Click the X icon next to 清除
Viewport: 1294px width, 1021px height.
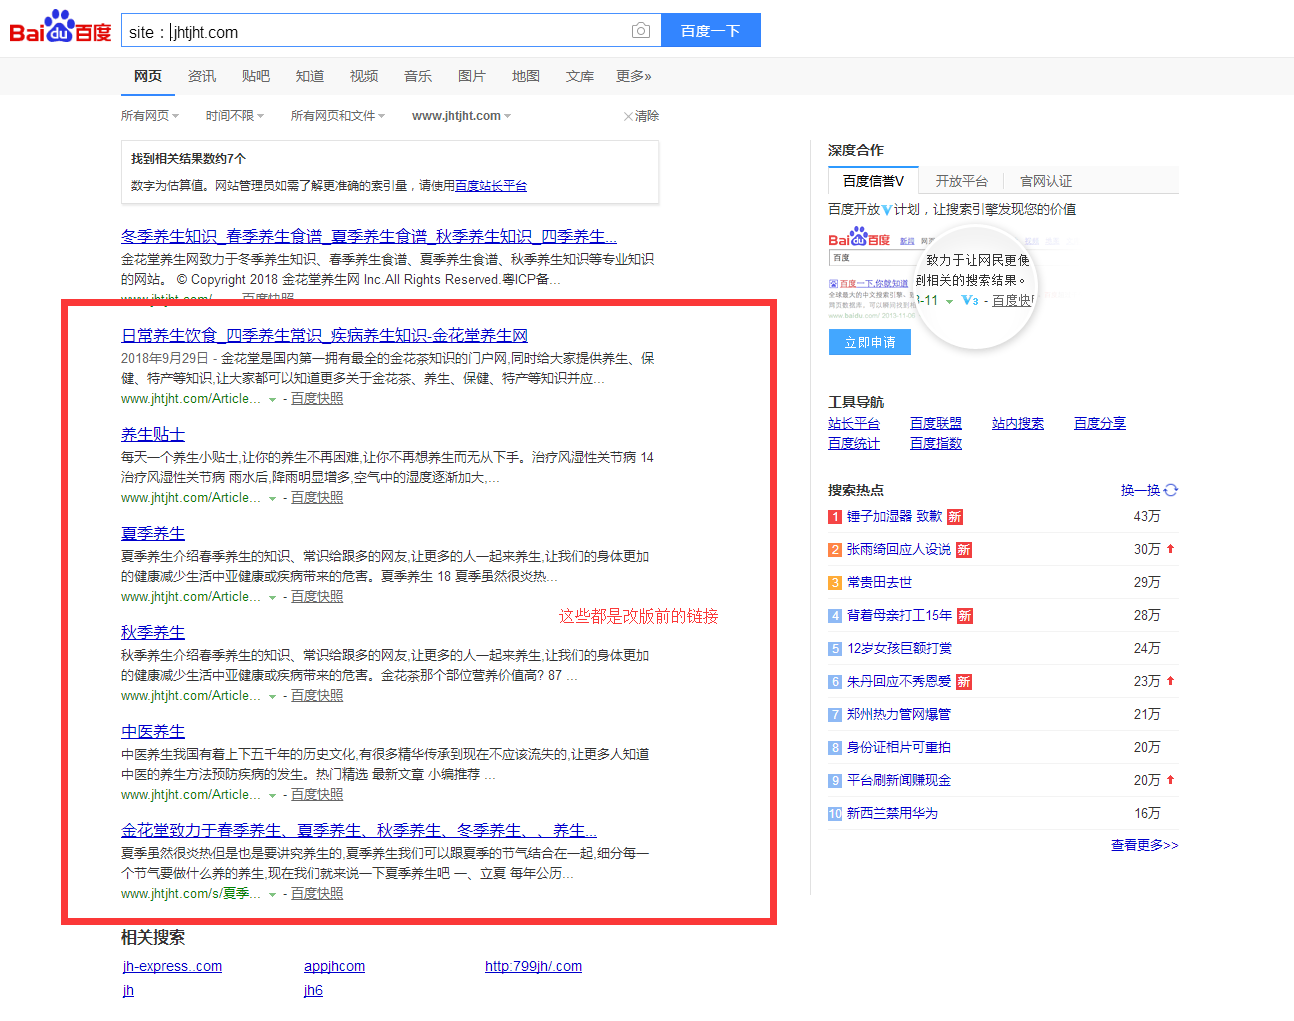[x=628, y=117]
